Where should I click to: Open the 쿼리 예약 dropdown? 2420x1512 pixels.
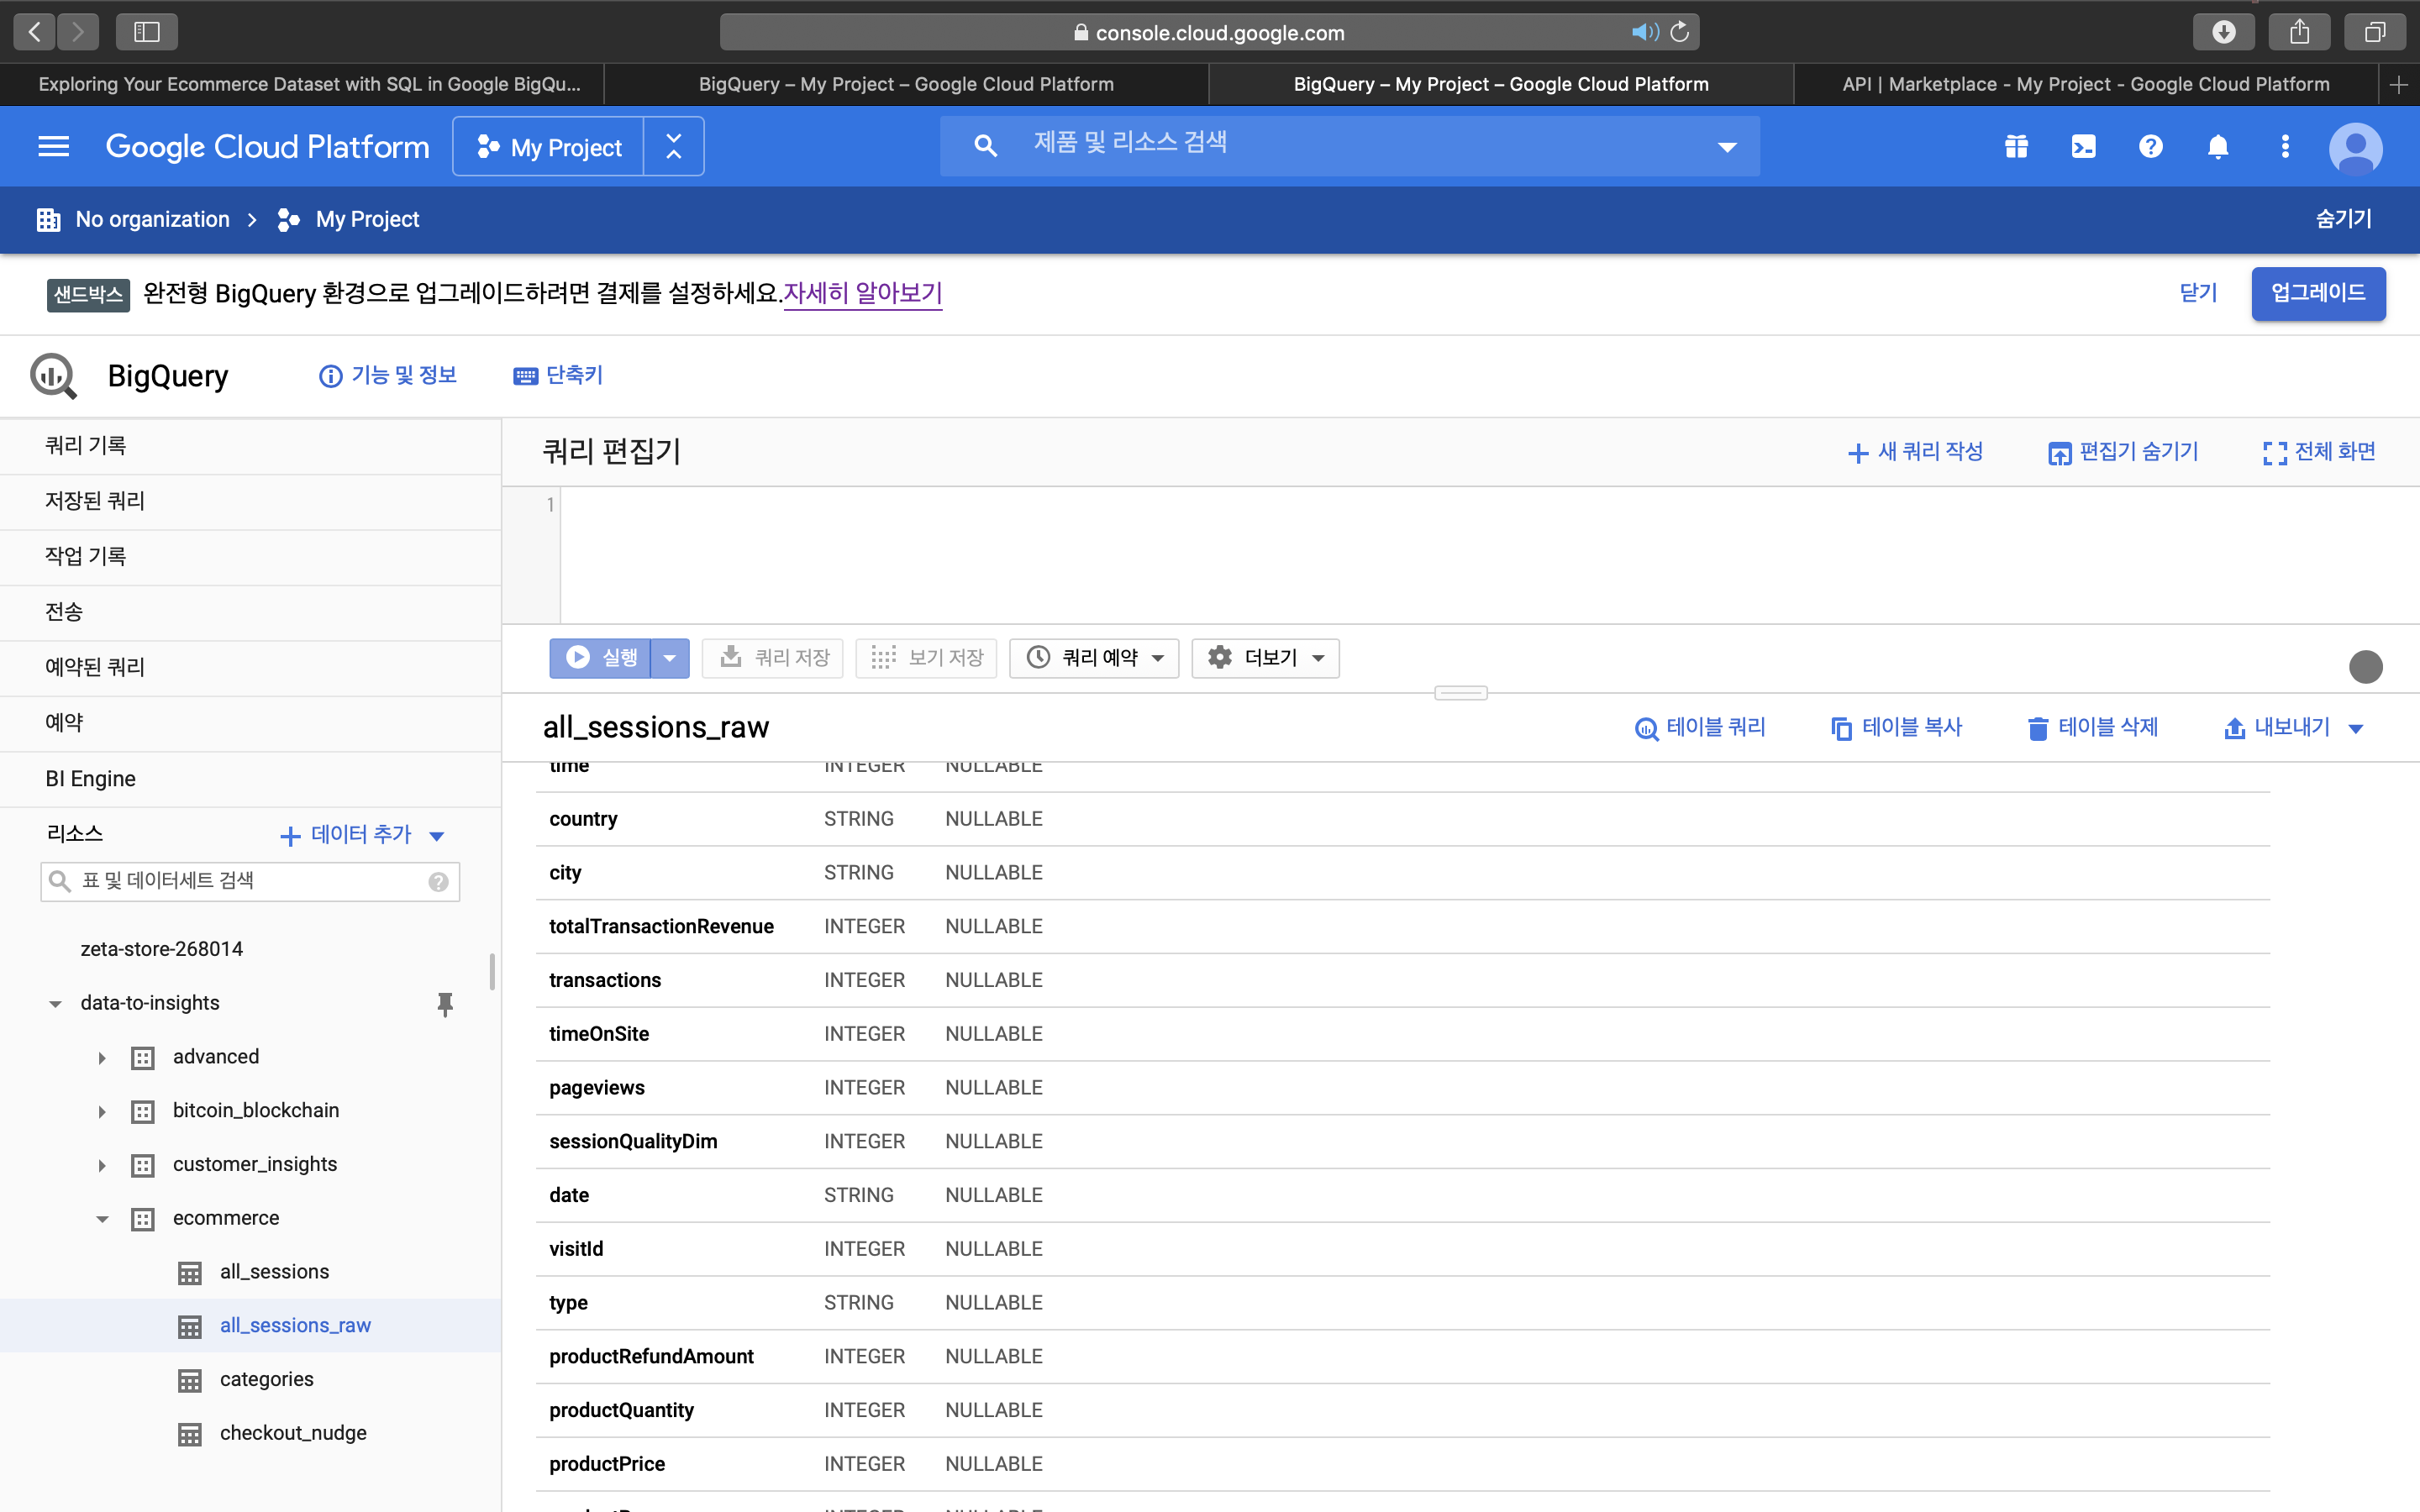[x=1094, y=657]
